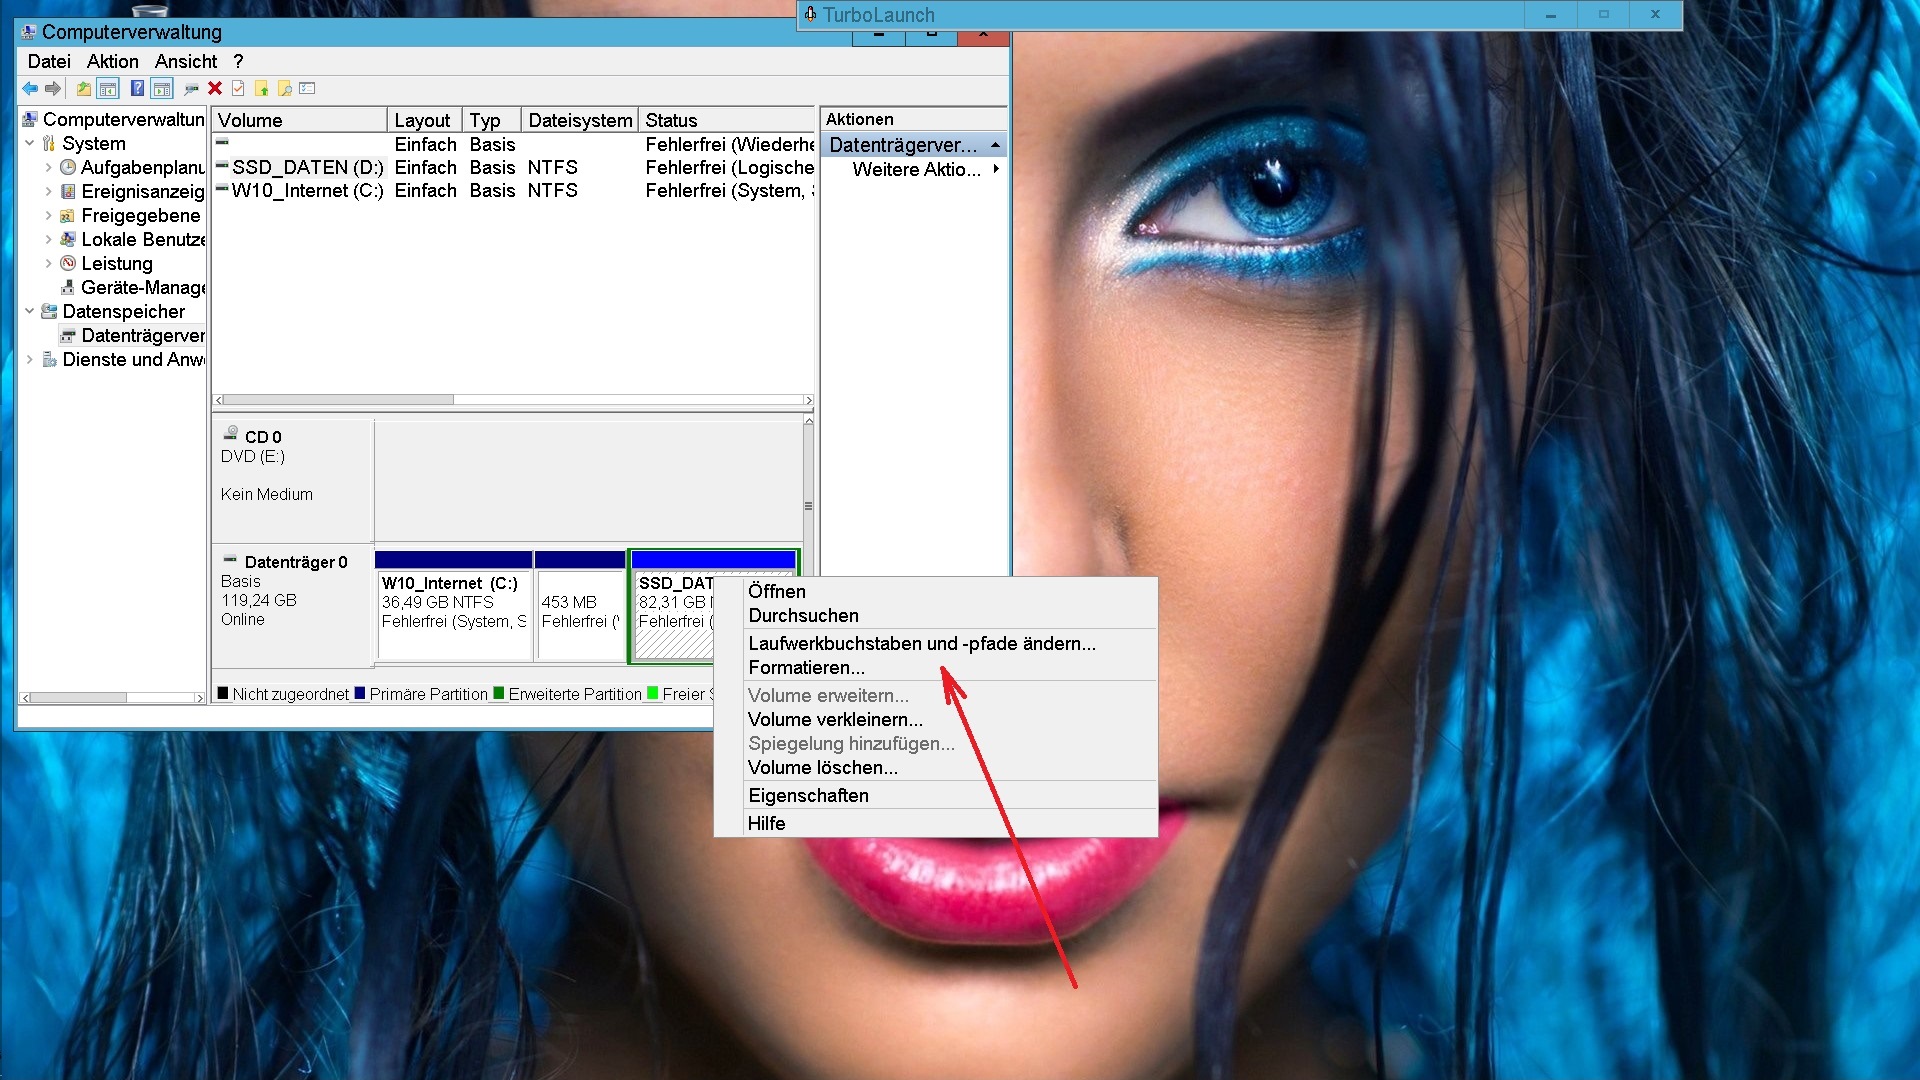This screenshot has height=1080, width=1920.
Task: Click the CD 0 disc drive icon
Action: [x=230, y=433]
